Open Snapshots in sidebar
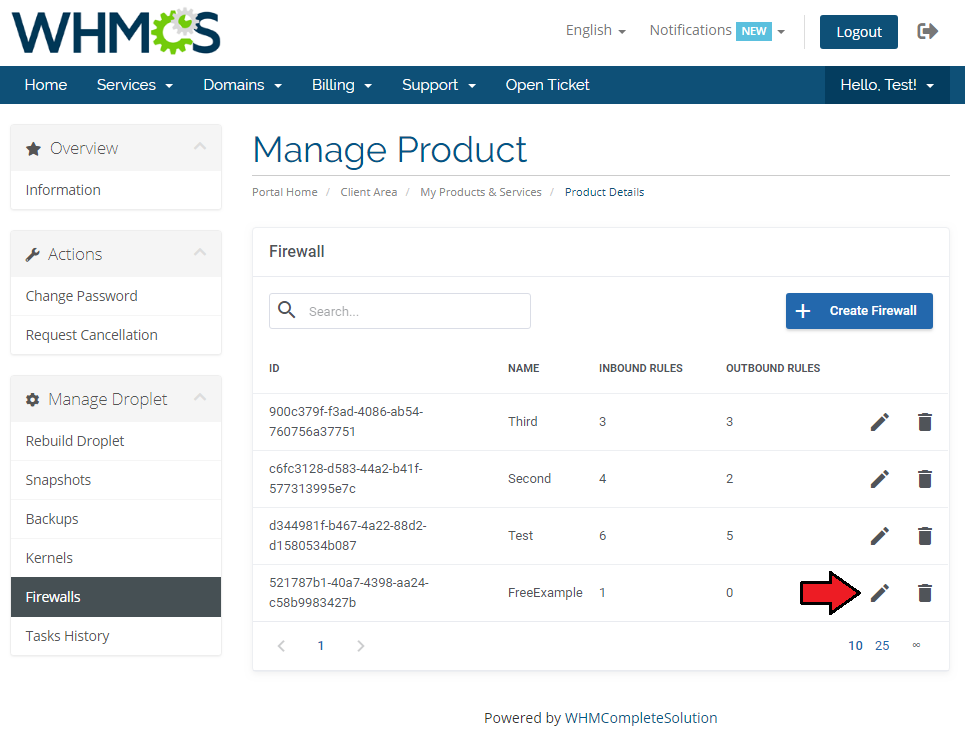Screen dimensions: 965x751 coord(116,480)
